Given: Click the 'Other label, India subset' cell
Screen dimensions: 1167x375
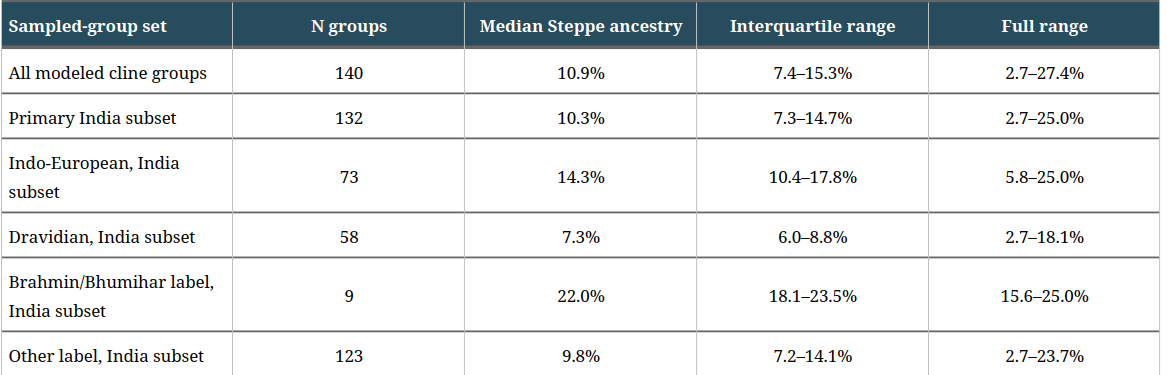Looking at the screenshot, I should click(117, 356).
